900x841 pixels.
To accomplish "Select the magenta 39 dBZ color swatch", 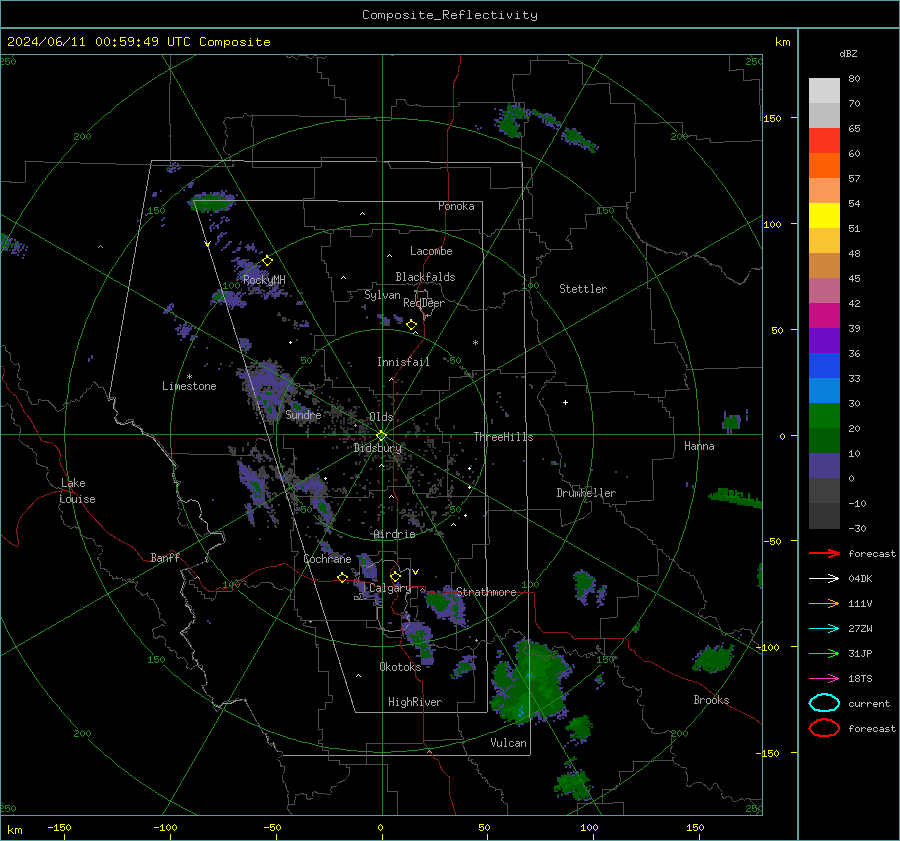I will click(x=824, y=316).
